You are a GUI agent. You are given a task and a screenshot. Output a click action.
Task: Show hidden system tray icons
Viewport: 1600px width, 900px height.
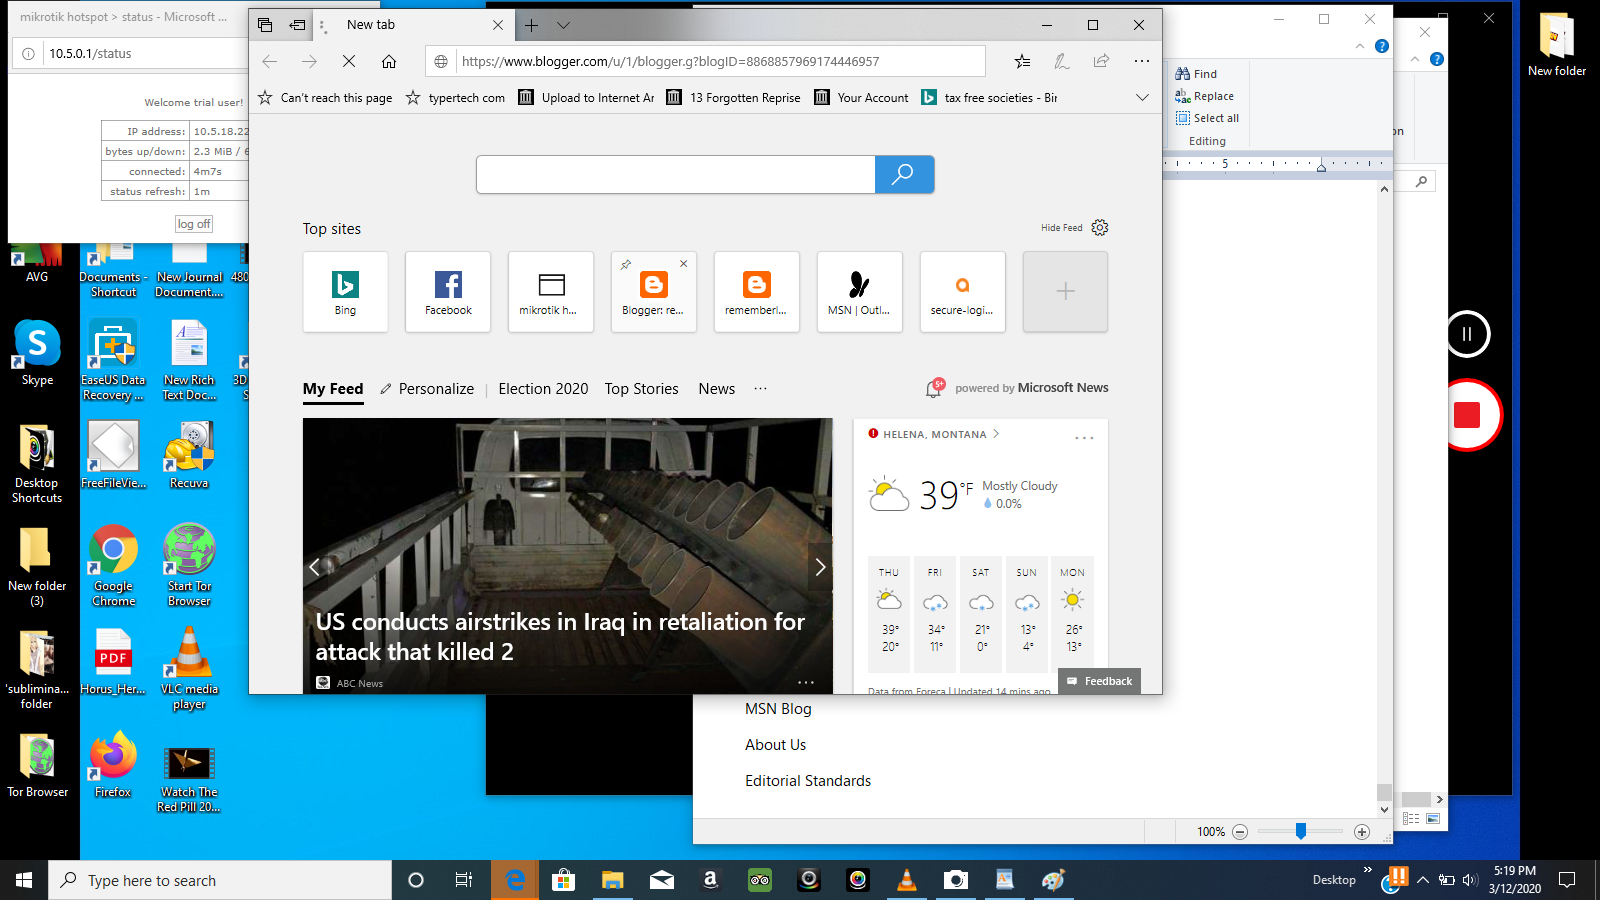(1423, 880)
